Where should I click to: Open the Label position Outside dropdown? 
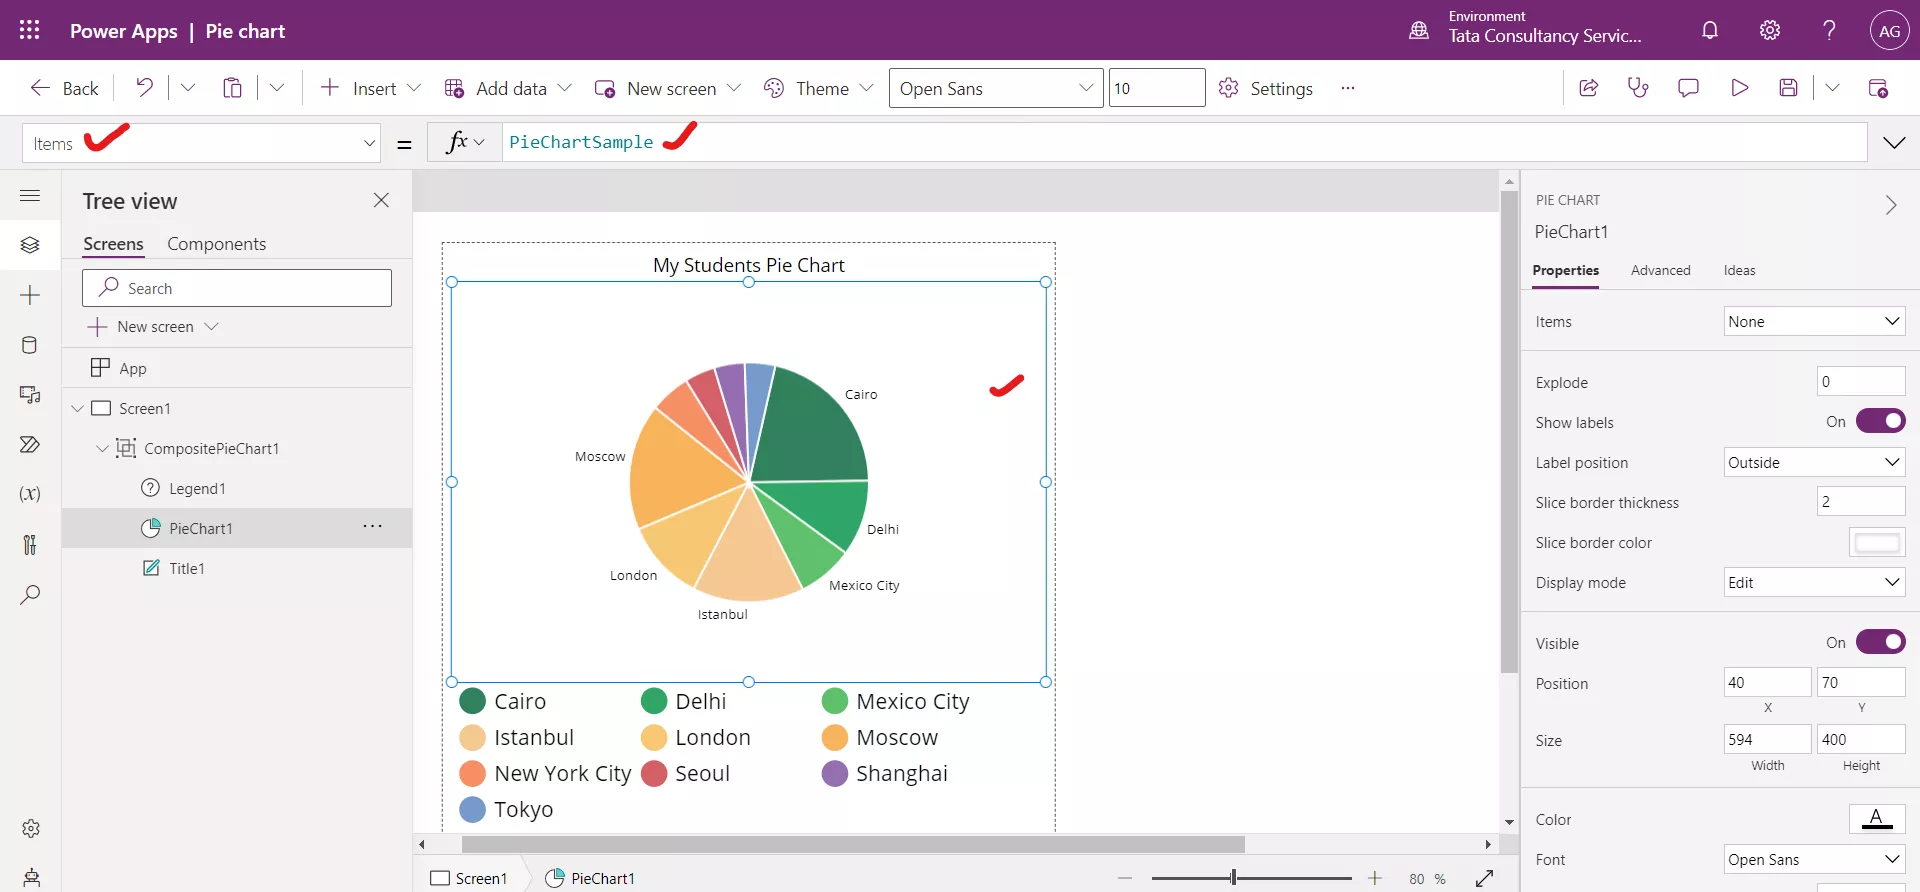click(1814, 462)
